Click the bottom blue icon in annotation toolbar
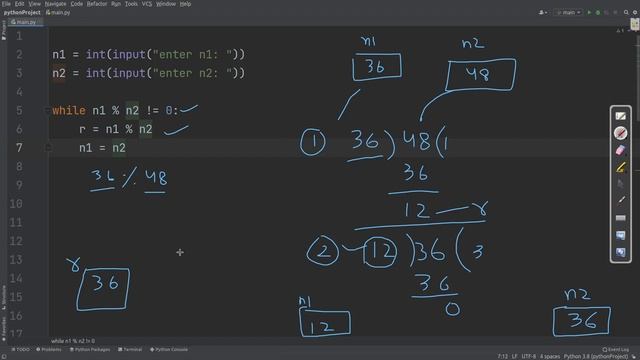The width and height of the screenshot is (640, 360). [620, 252]
